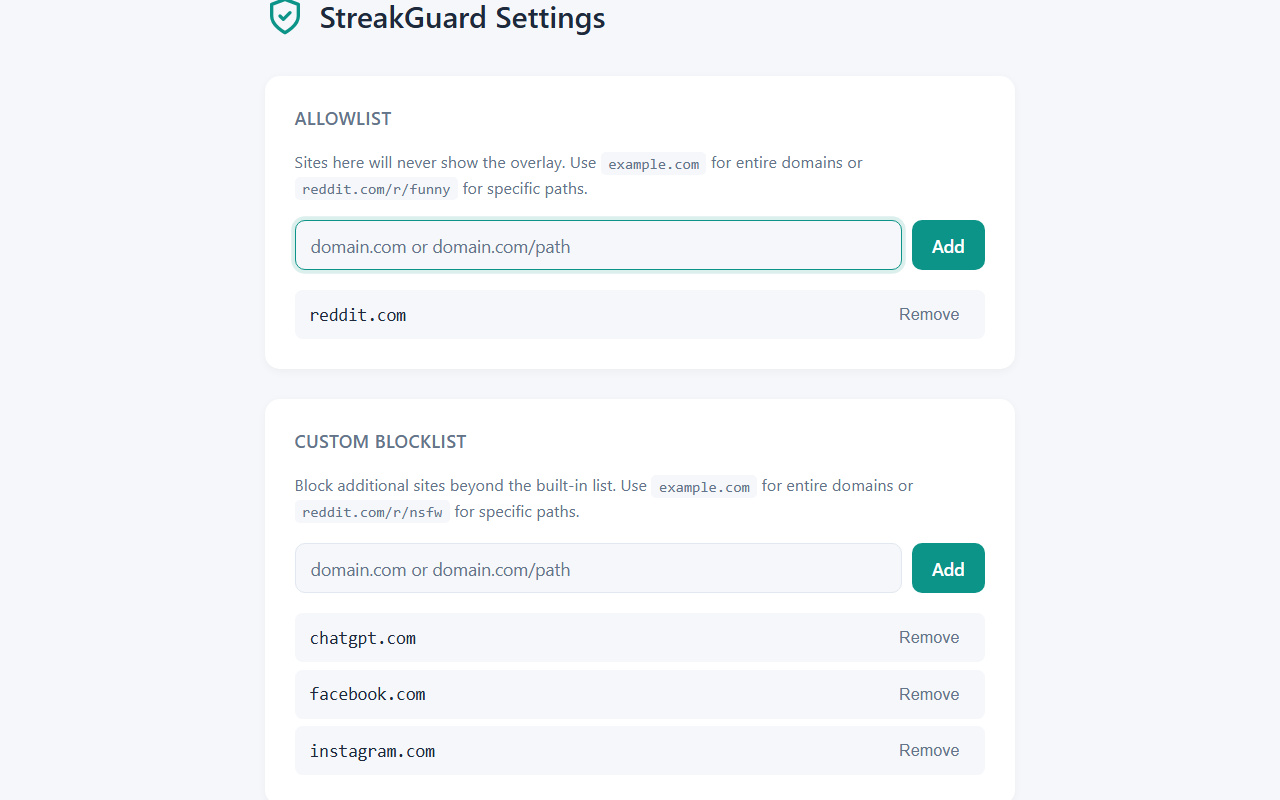Remove facebook.com from the blocklist

(928, 694)
